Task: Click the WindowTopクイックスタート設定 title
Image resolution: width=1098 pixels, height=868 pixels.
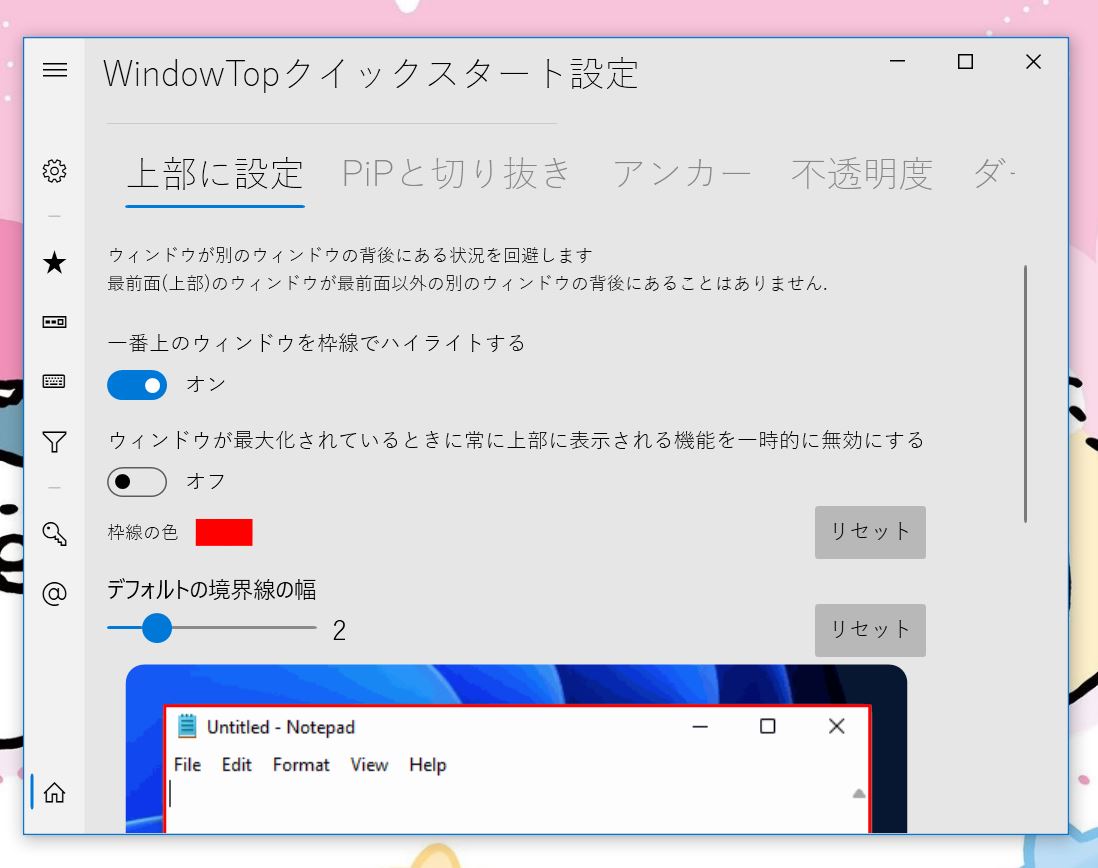Action: (371, 74)
